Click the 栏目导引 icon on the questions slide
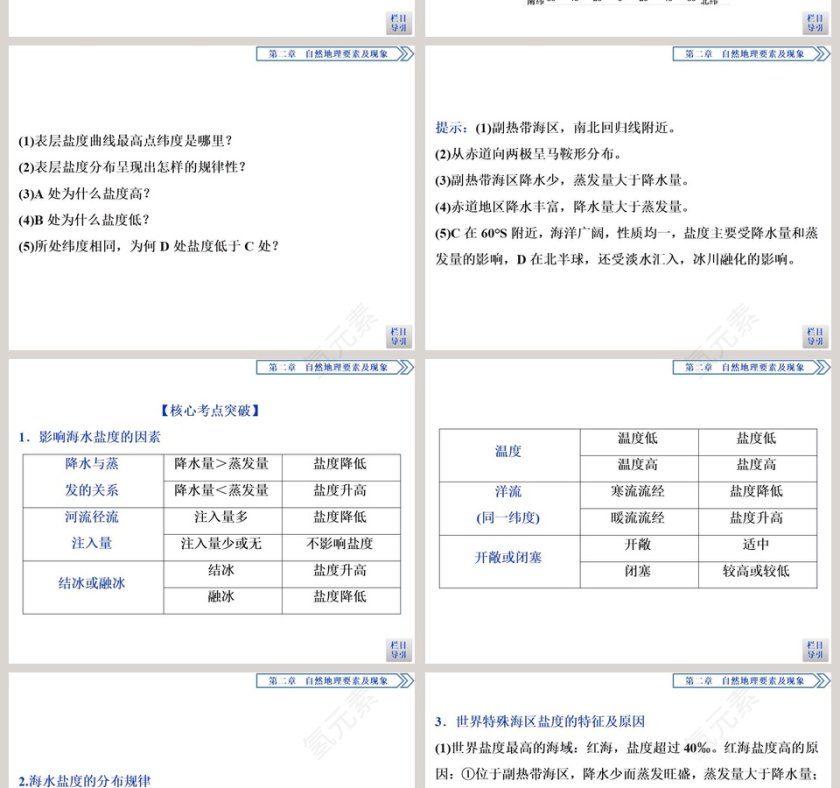The width and height of the screenshot is (840, 788). point(397,337)
